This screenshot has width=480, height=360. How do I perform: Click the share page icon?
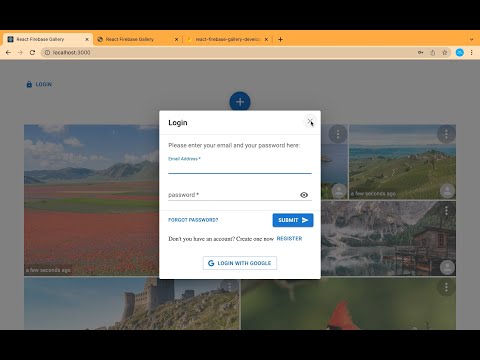click(x=433, y=52)
